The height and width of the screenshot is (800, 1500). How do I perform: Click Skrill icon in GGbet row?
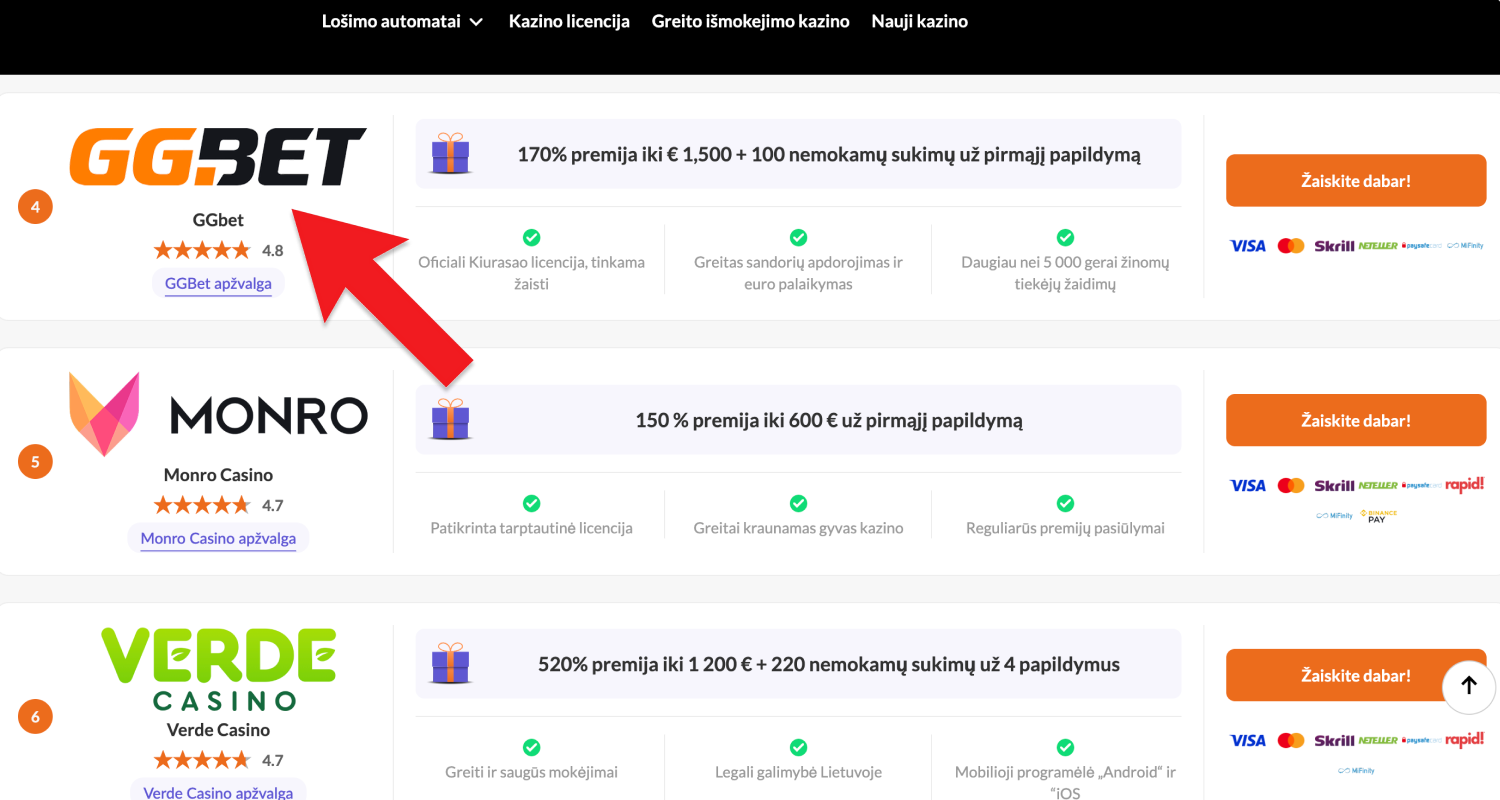1334,246
